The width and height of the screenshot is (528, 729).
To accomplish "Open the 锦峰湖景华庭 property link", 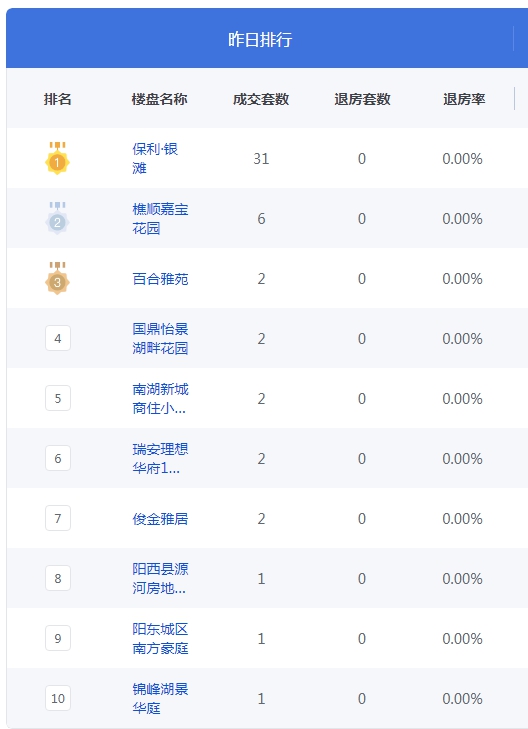I will [x=160, y=698].
